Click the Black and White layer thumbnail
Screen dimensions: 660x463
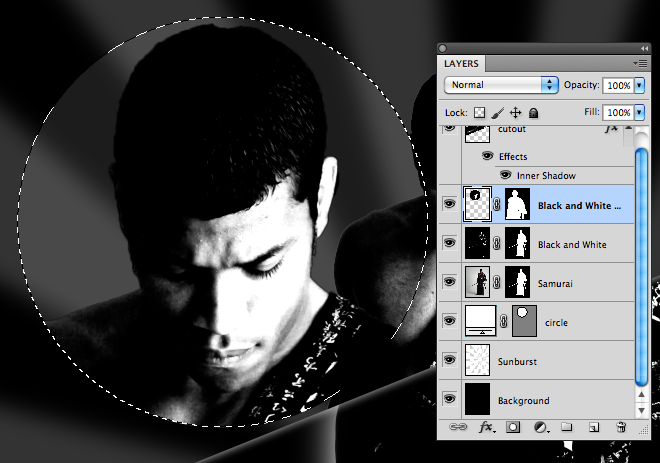coord(477,243)
